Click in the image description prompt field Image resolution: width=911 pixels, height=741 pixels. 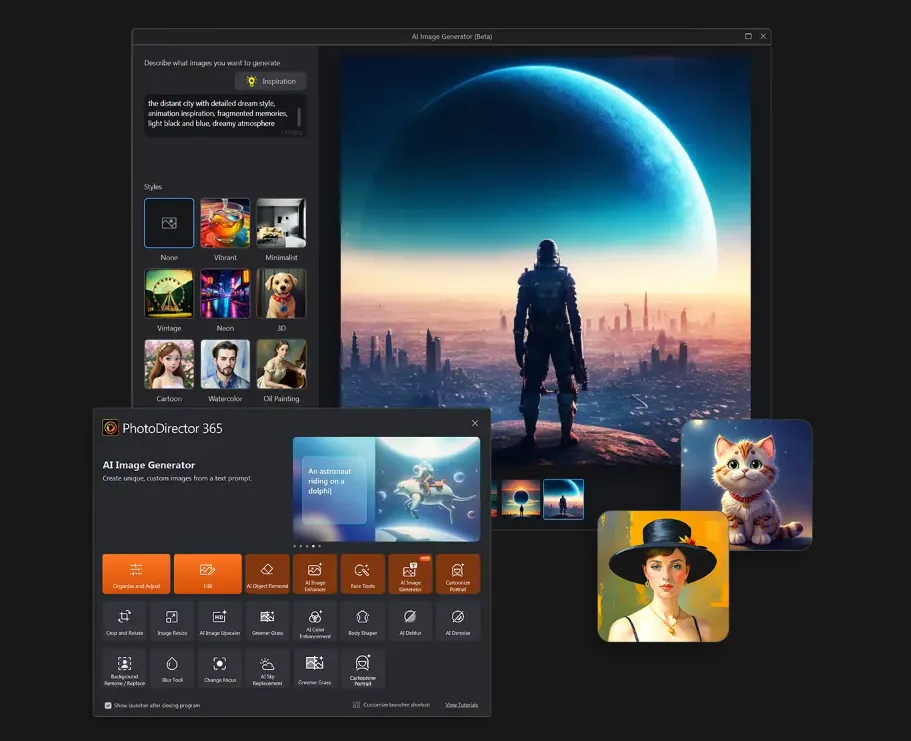point(225,116)
